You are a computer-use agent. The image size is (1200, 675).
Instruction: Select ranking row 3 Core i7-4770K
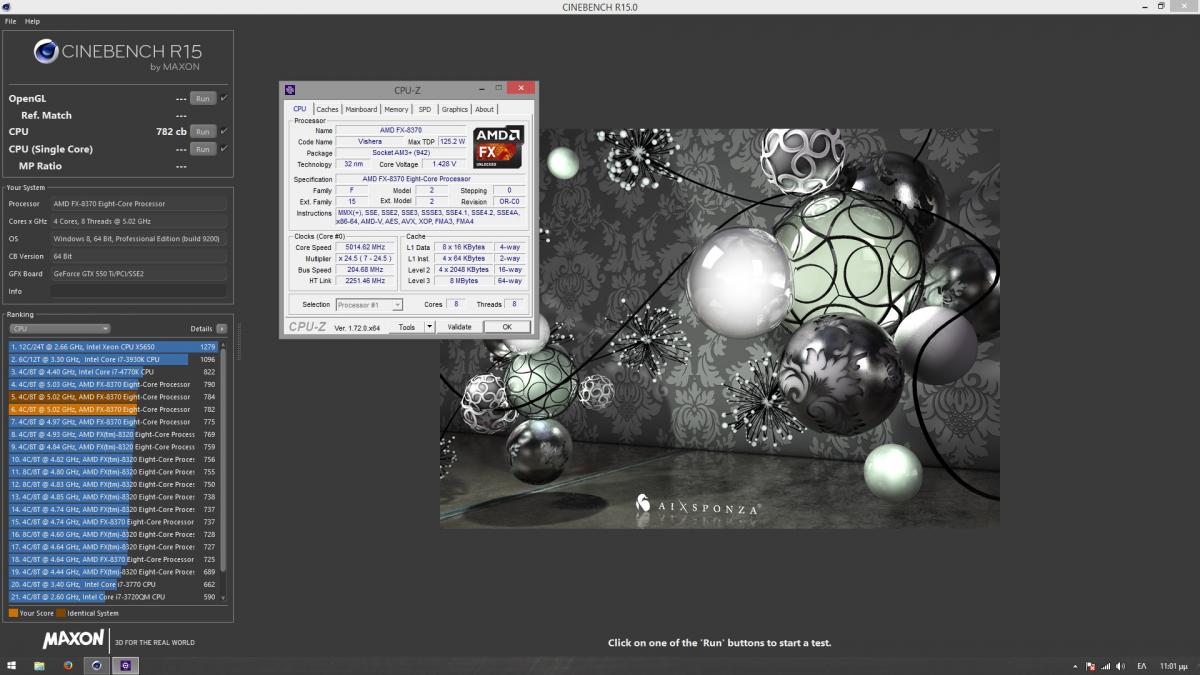coord(113,372)
